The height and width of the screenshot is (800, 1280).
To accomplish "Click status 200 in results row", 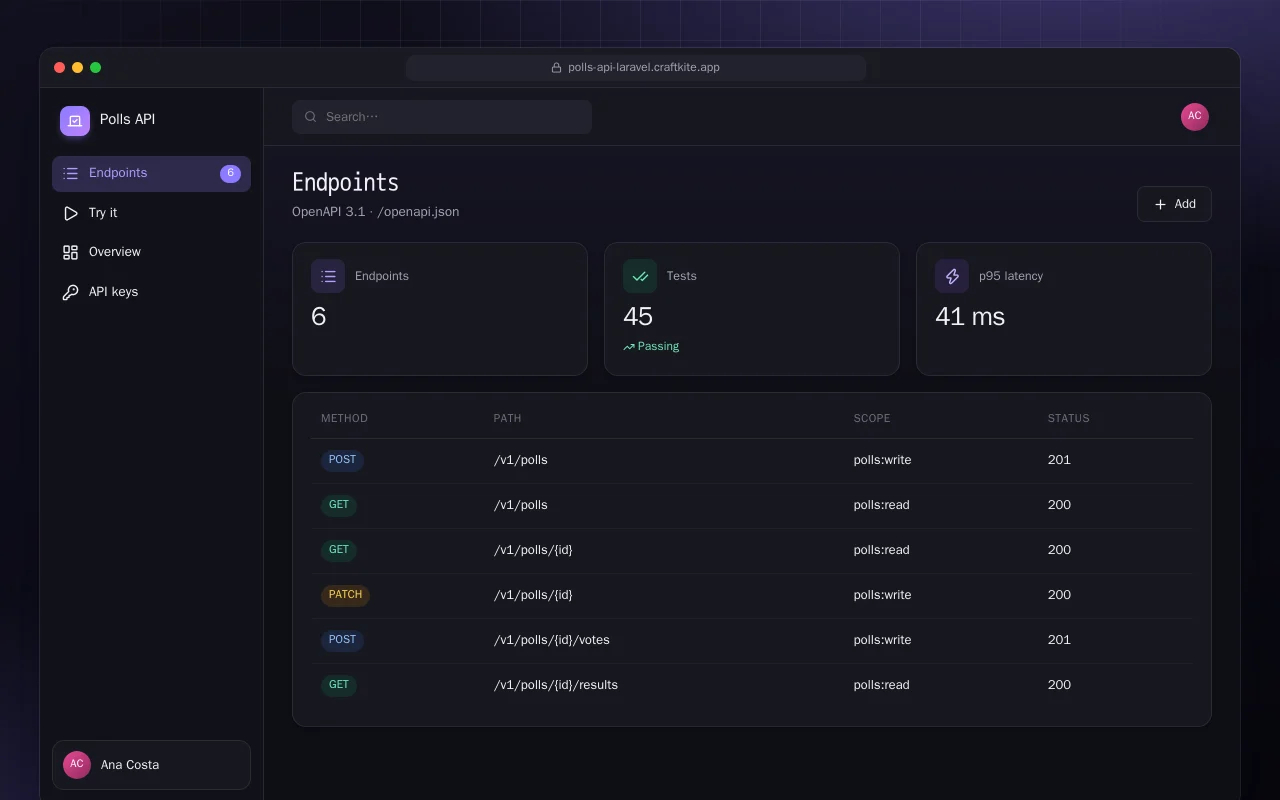I will pos(1059,685).
